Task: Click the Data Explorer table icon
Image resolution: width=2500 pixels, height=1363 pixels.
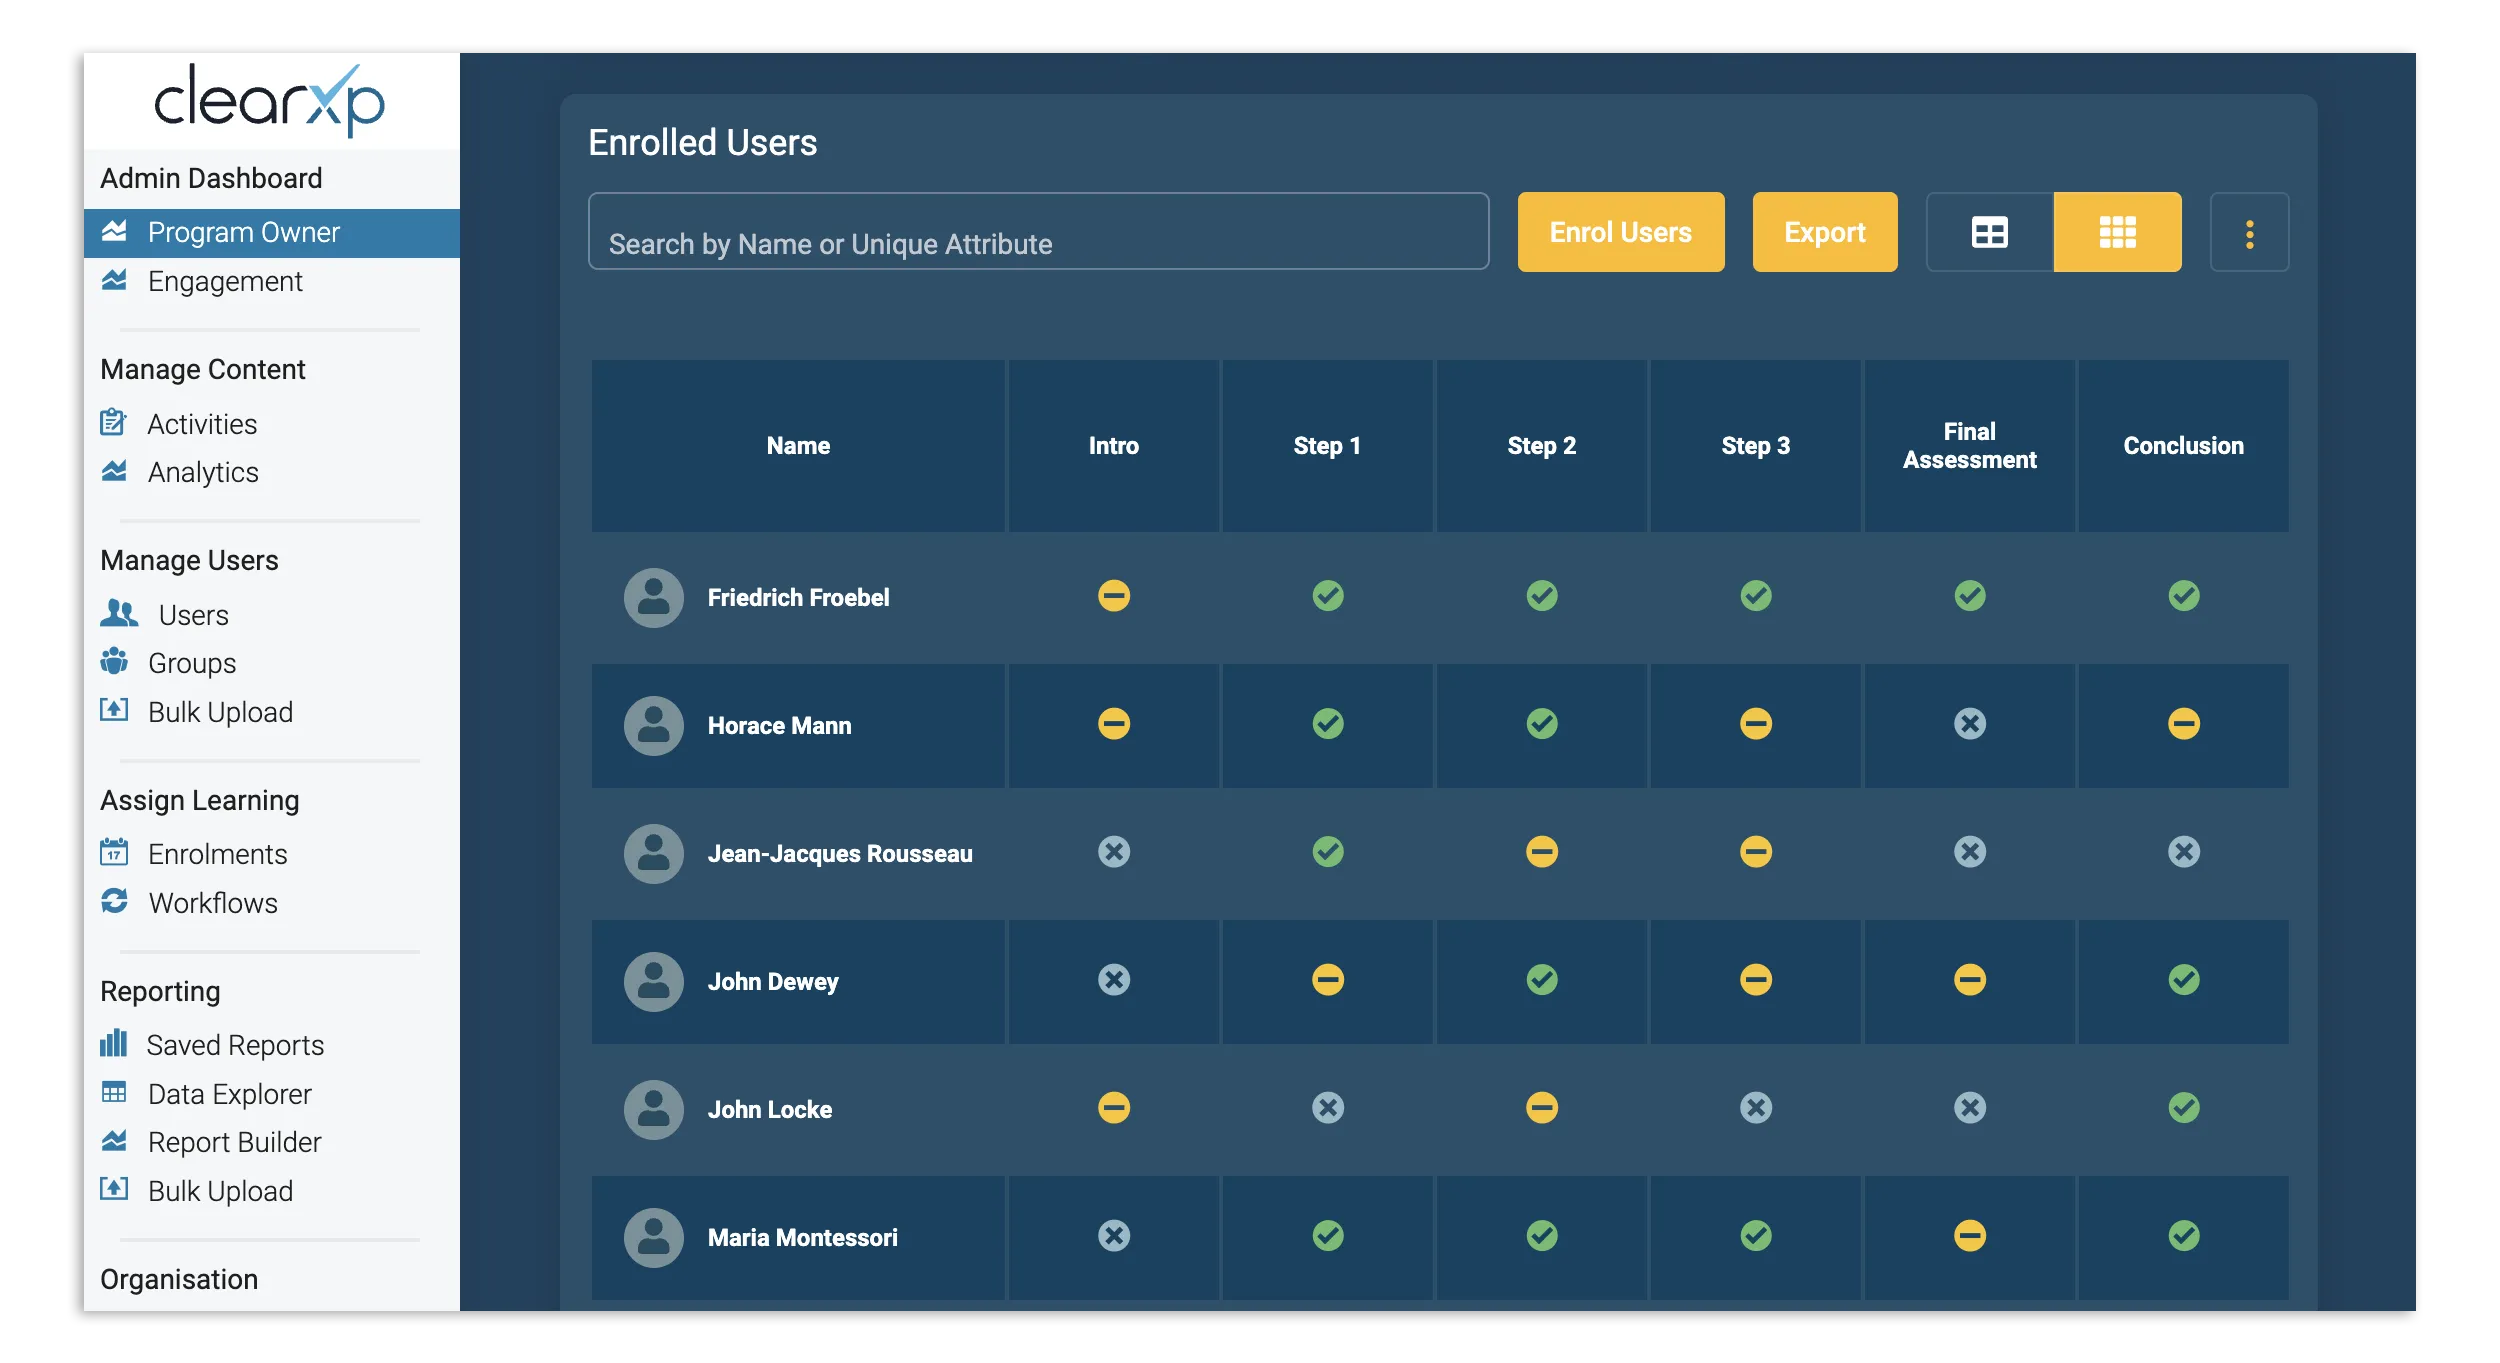Action: pyautogui.click(x=114, y=1092)
